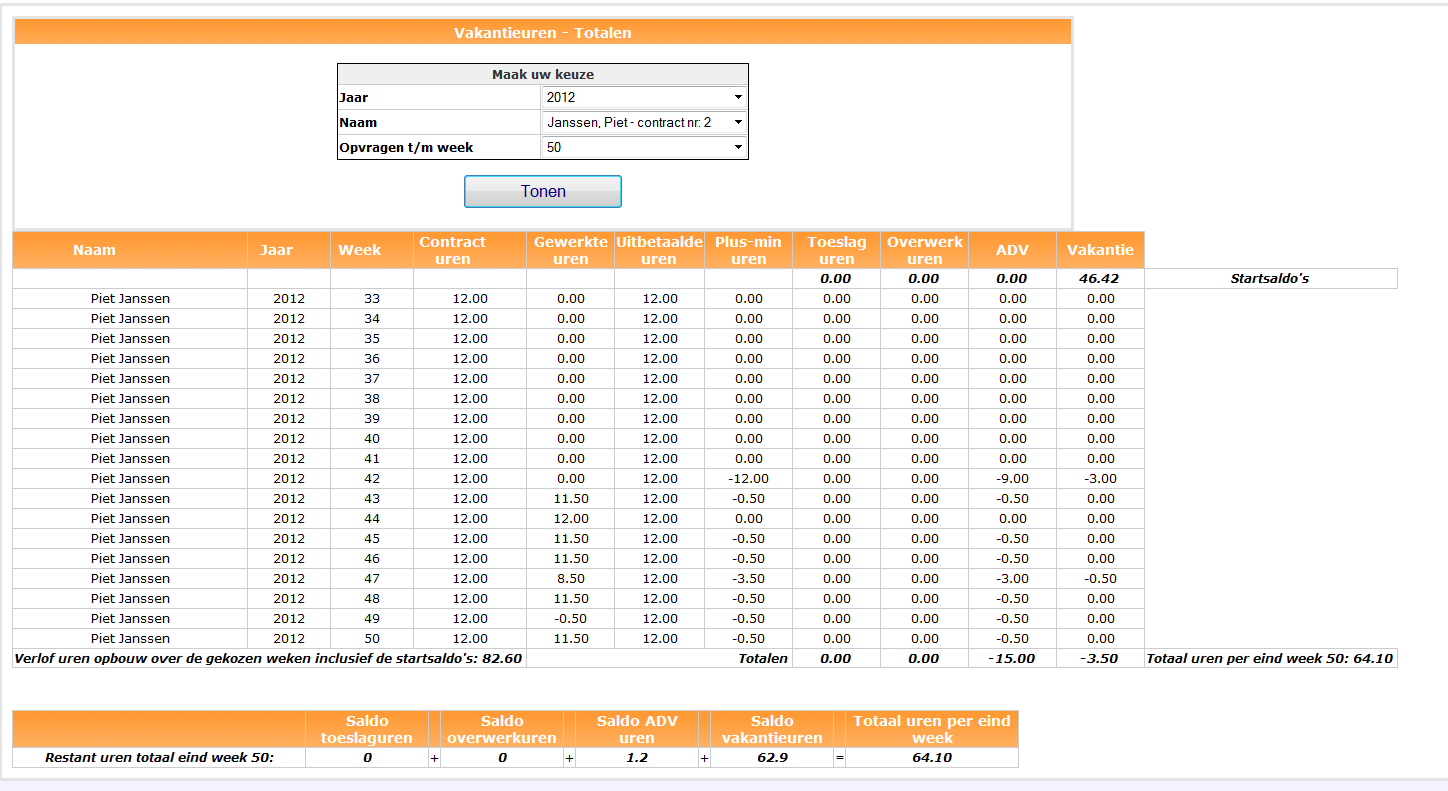Click start balance value 46.42
1448x791 pixels.
1100,279
